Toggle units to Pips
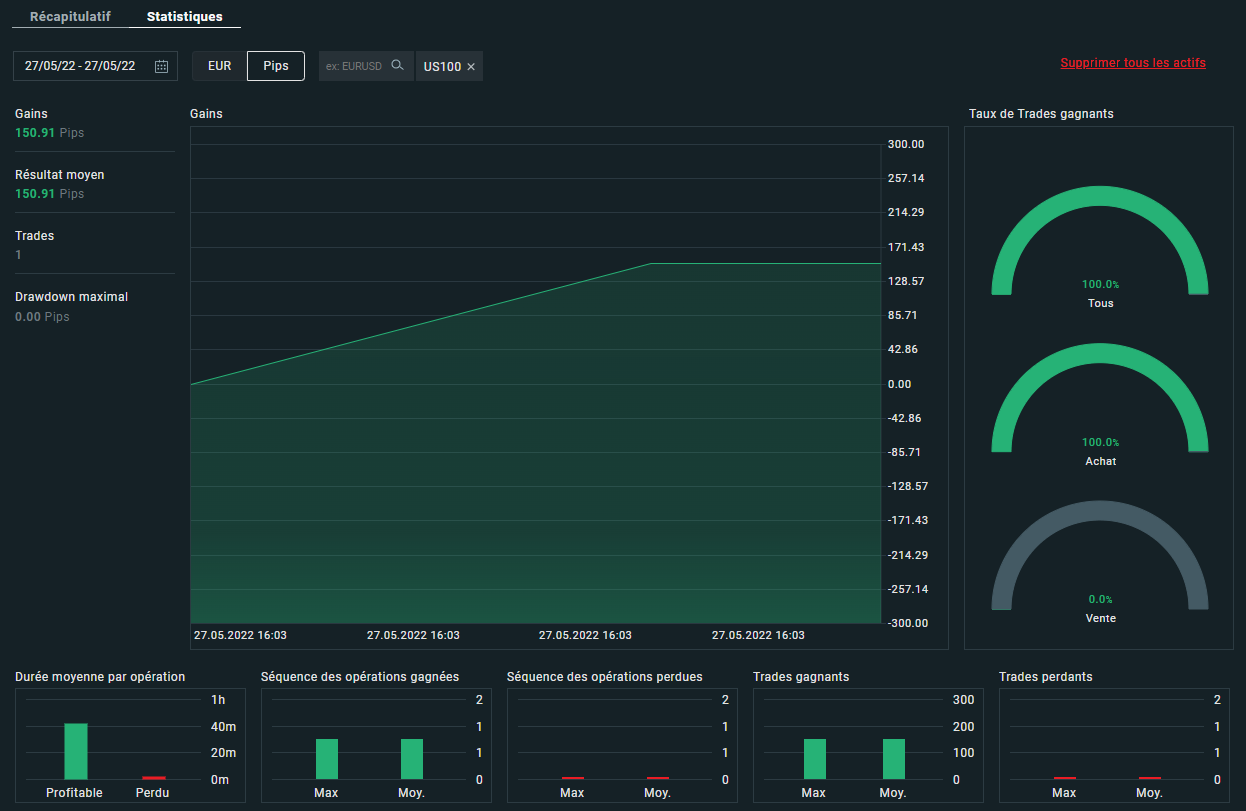 pyautogui.click(x=276, y=66)
